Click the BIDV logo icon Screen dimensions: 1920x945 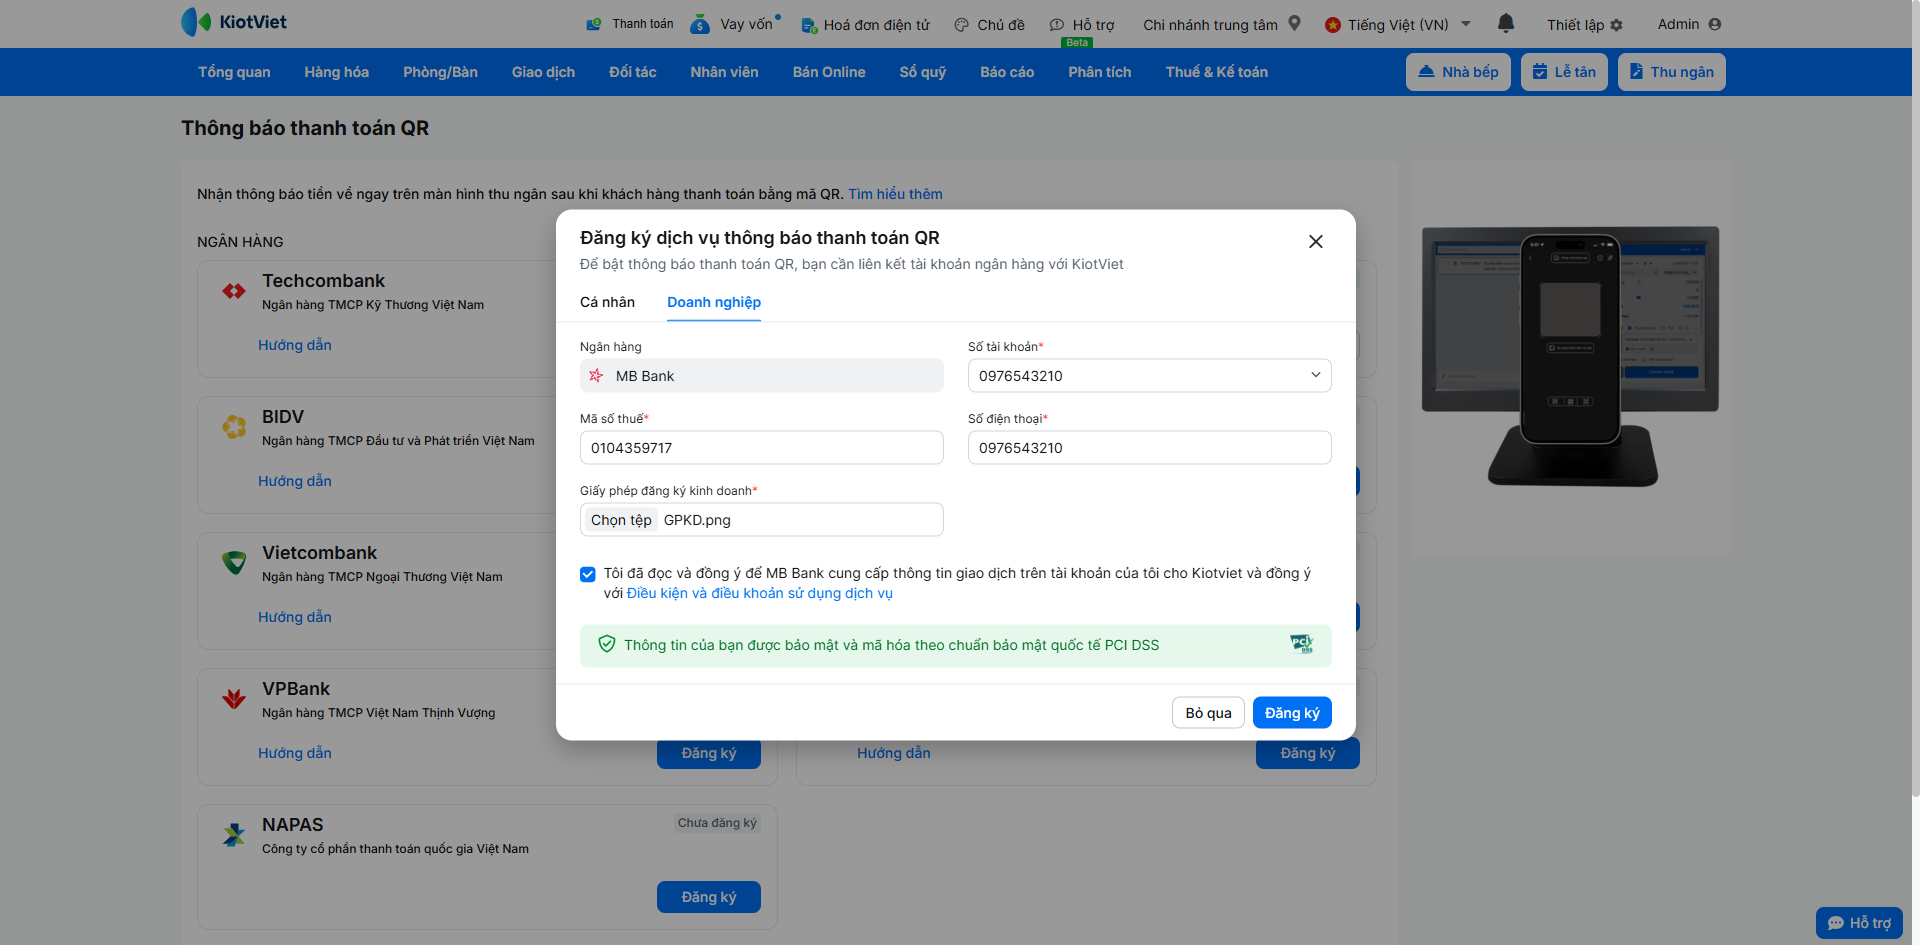[x=234, y=427]
